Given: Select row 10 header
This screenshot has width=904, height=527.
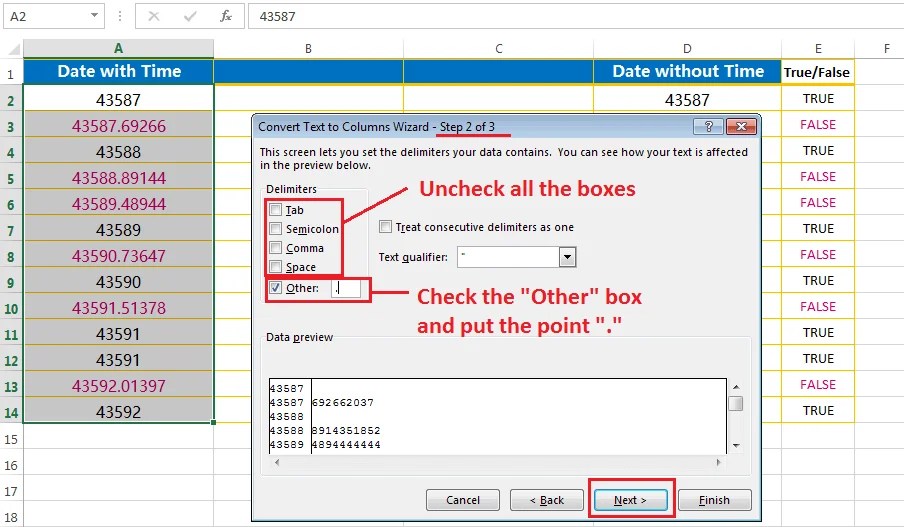Looking at the screenshot, I should (11, 308).
